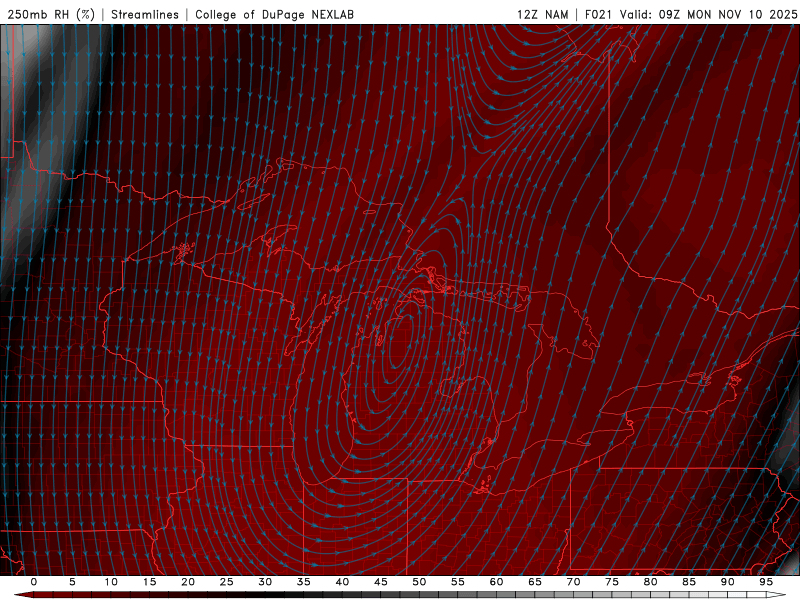Click the "12Z NAM" model run label

point(542,14)
